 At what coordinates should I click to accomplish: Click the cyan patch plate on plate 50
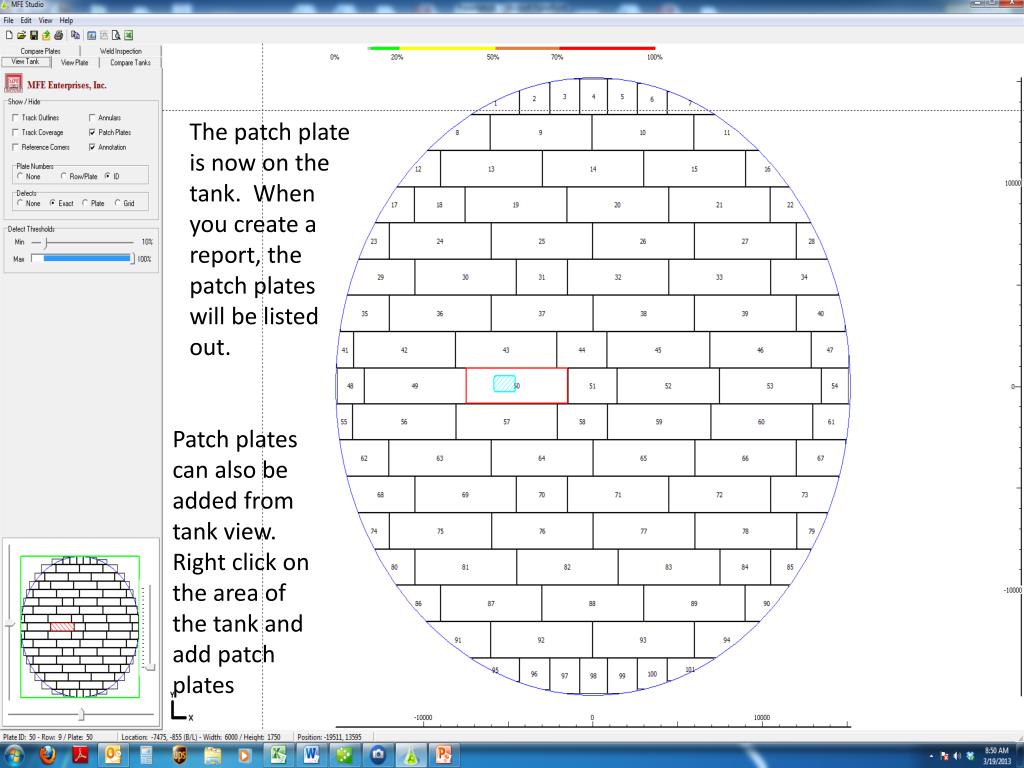504,383
